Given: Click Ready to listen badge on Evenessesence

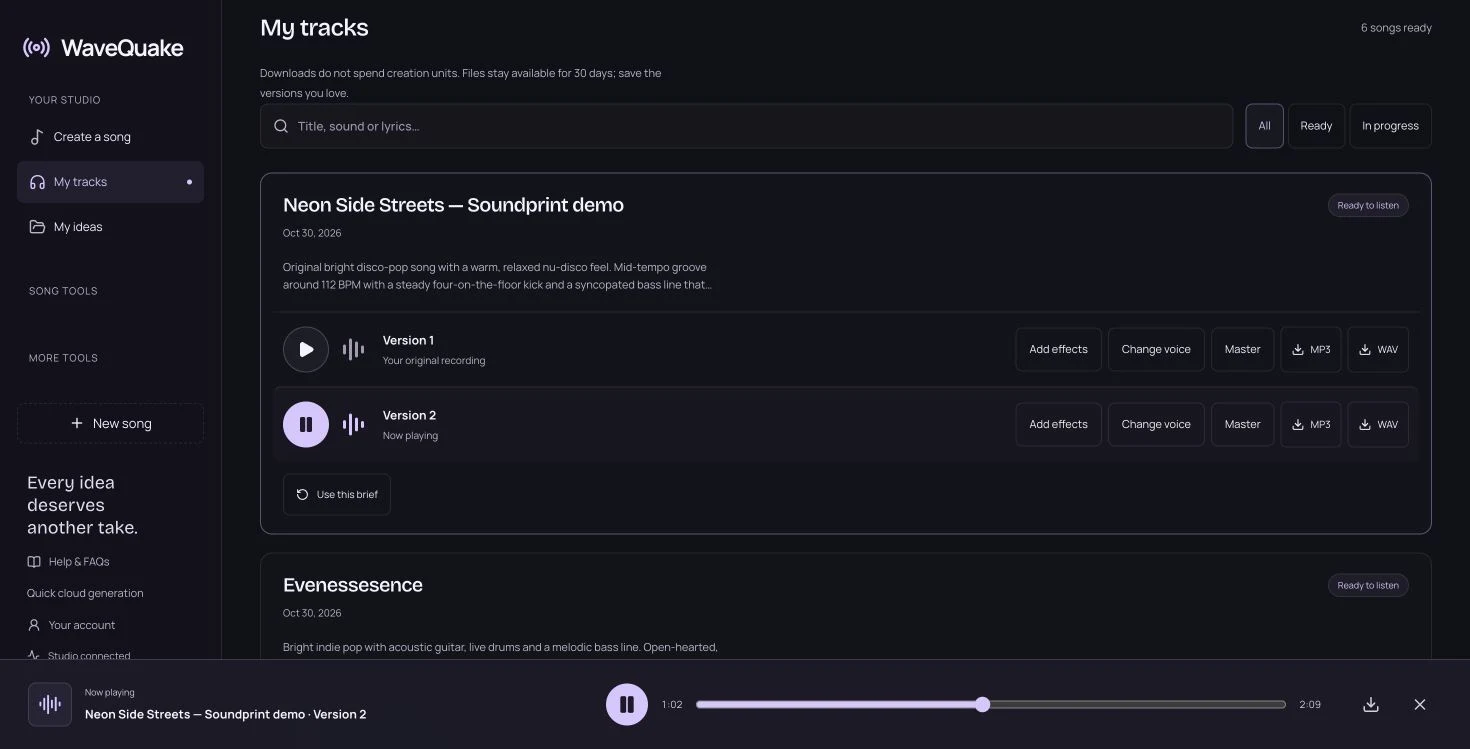Looking at the screenshot, I should point(1368,585).
